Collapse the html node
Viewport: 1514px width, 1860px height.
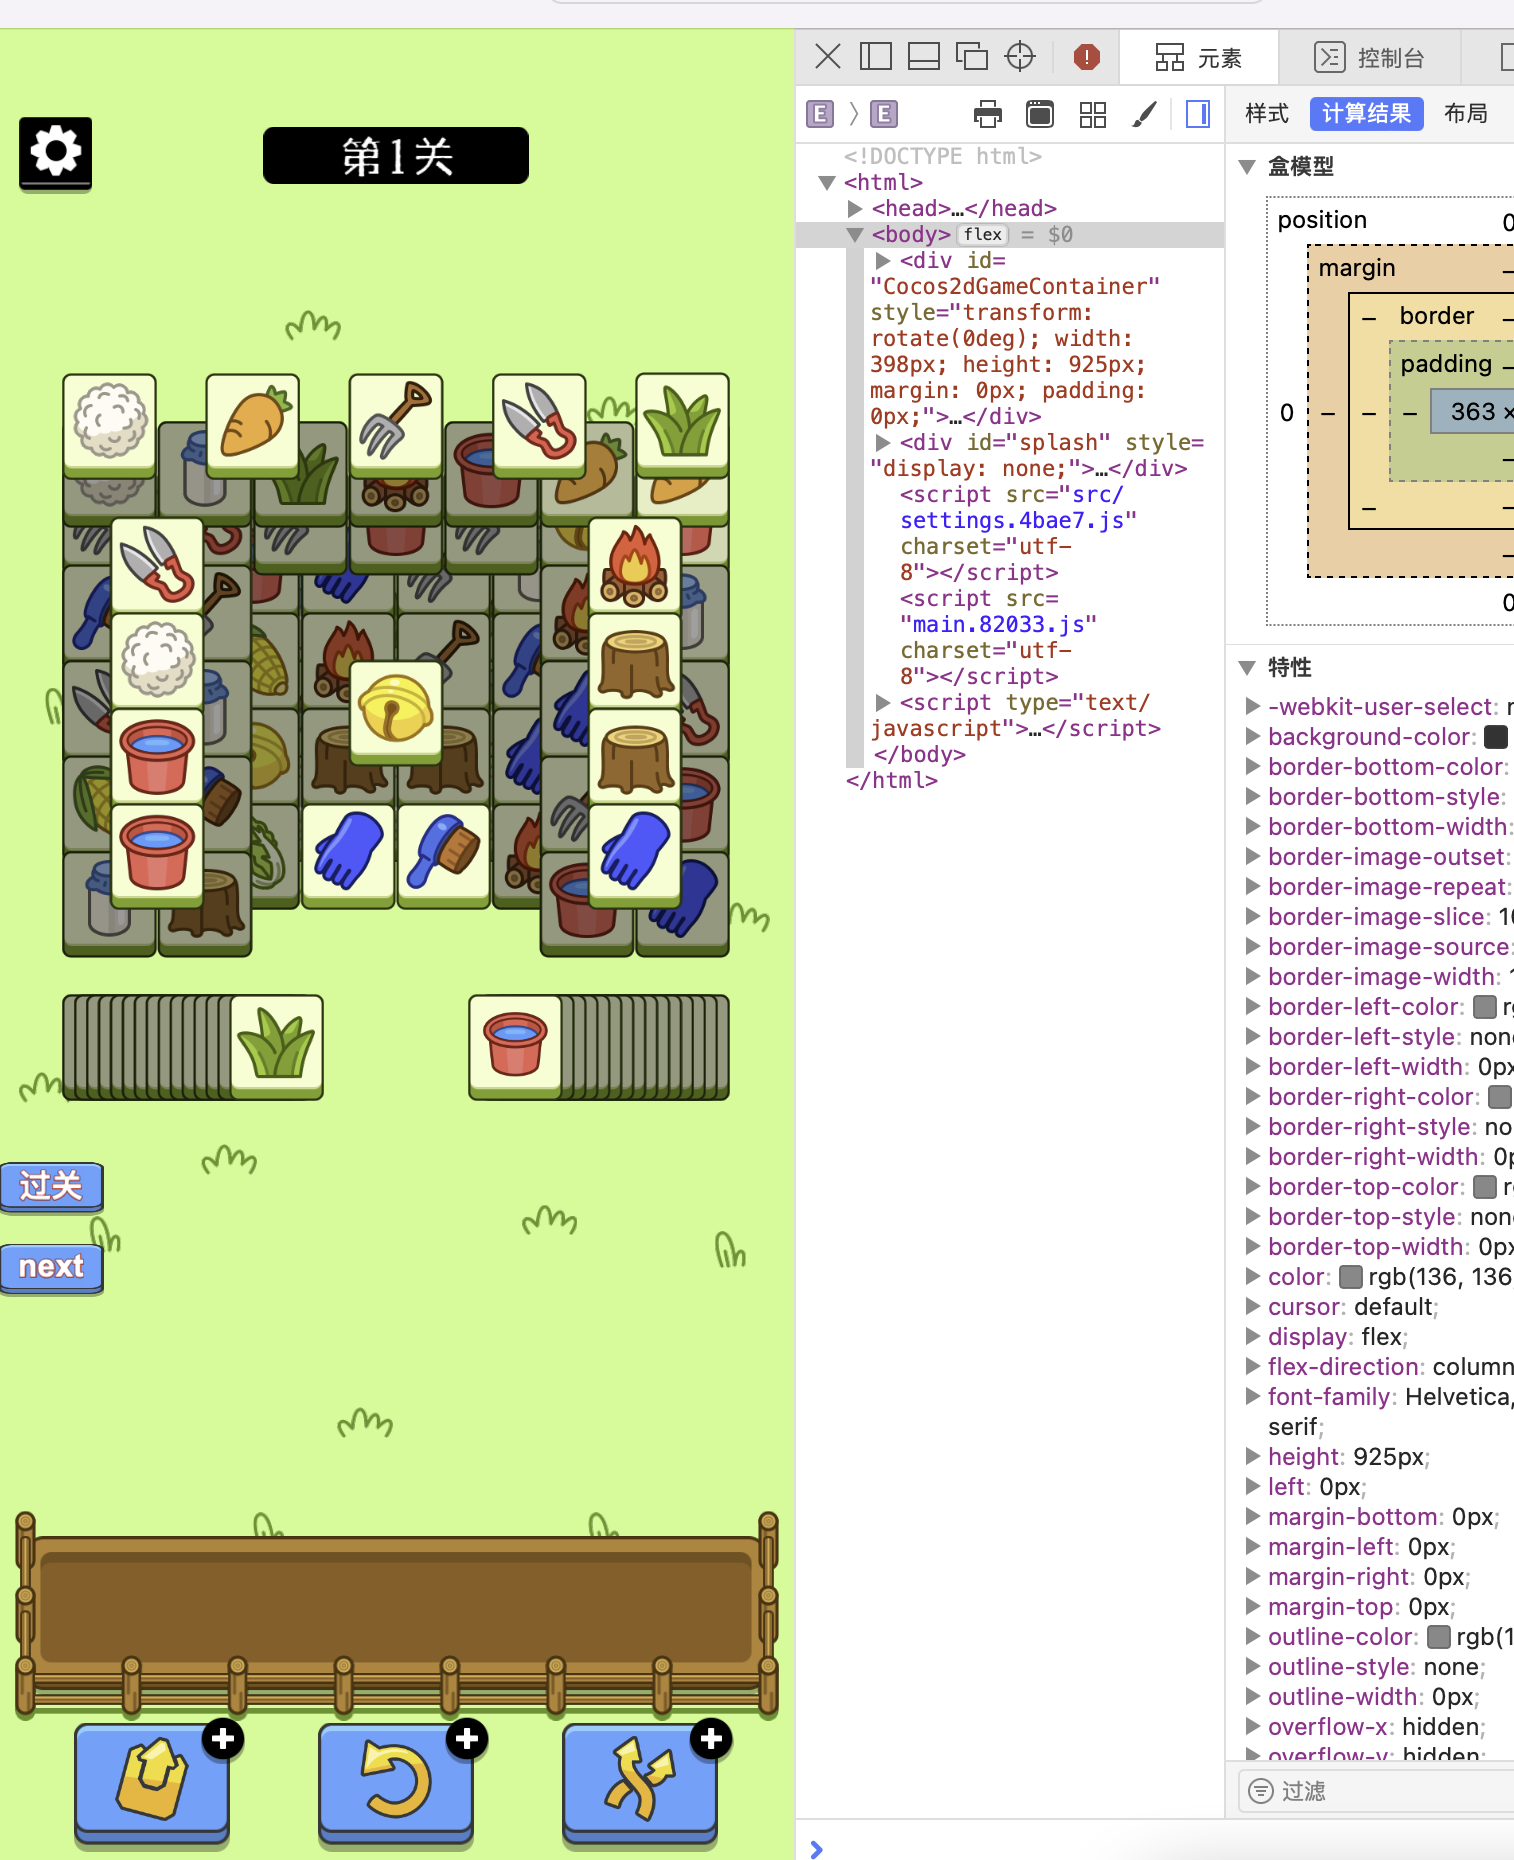point(827,183)
